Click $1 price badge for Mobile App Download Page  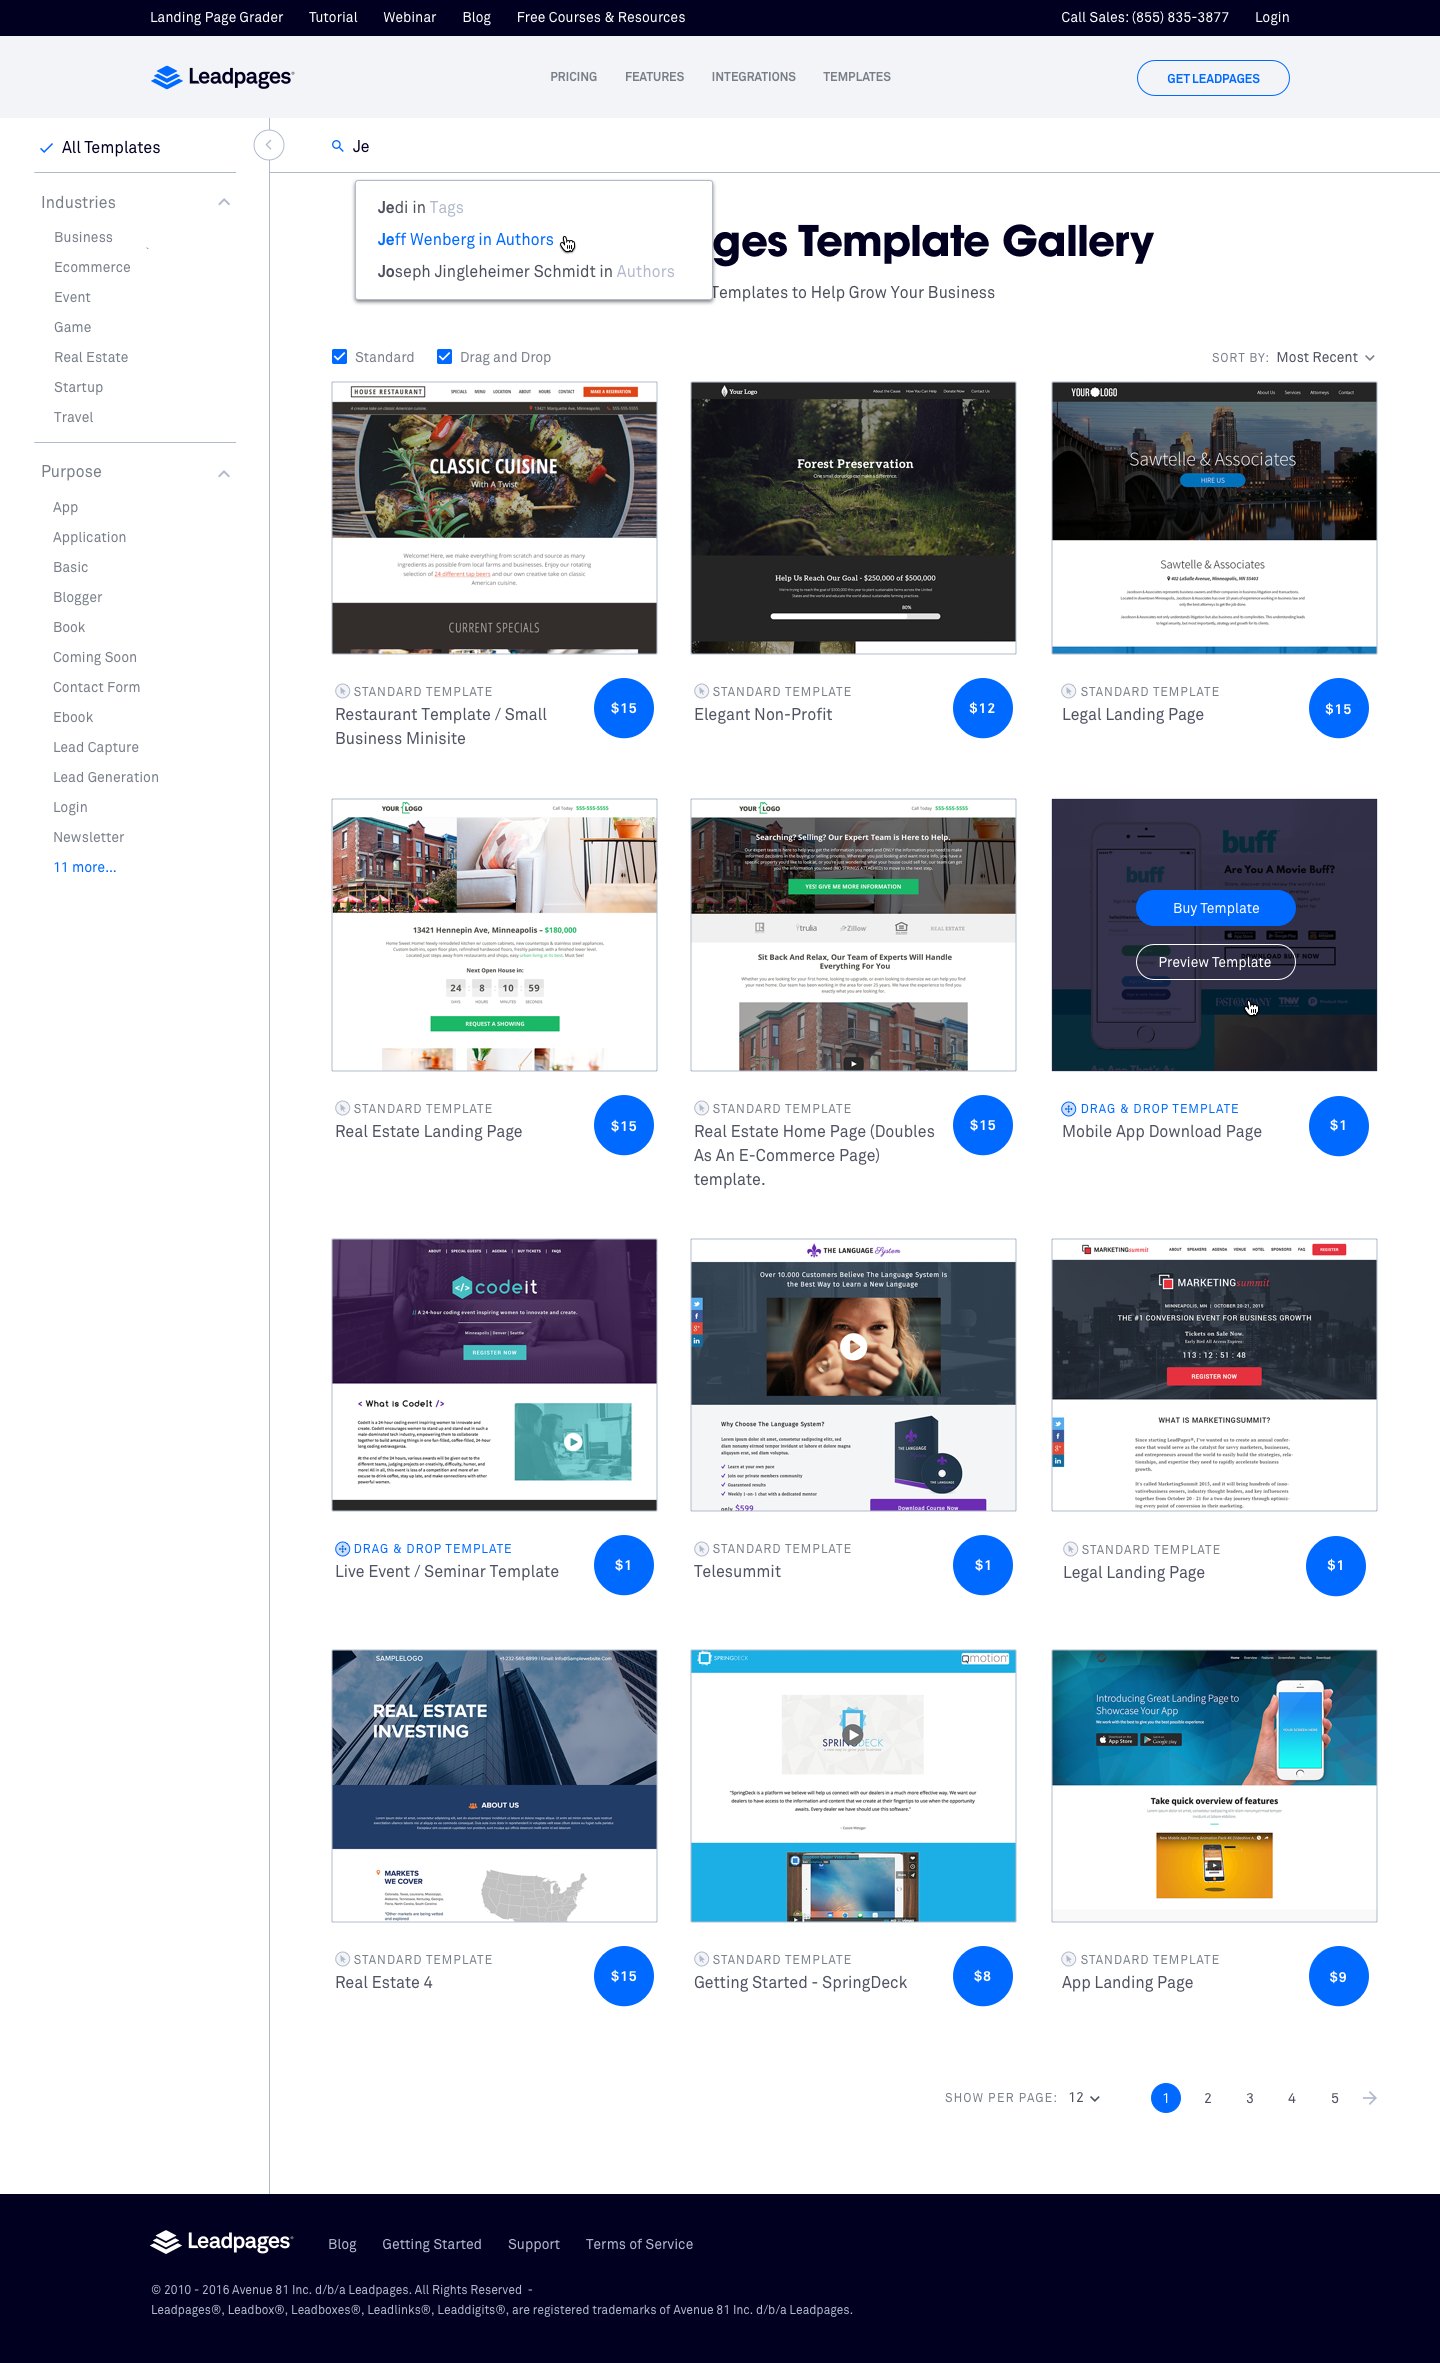[x=1338, y=1125]
